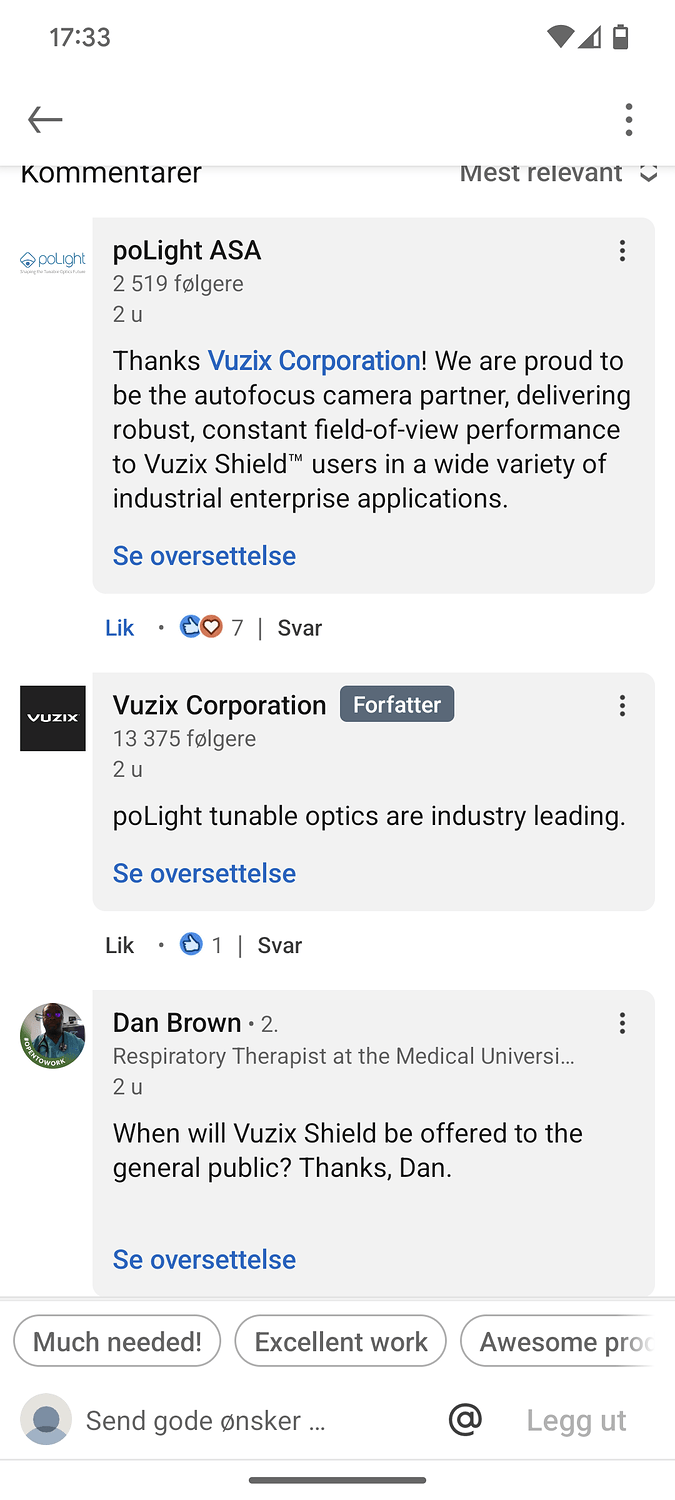Screen dimensions: 675x1500
Task: Open options for Vuzix Corporation comment
Action: 622,706
